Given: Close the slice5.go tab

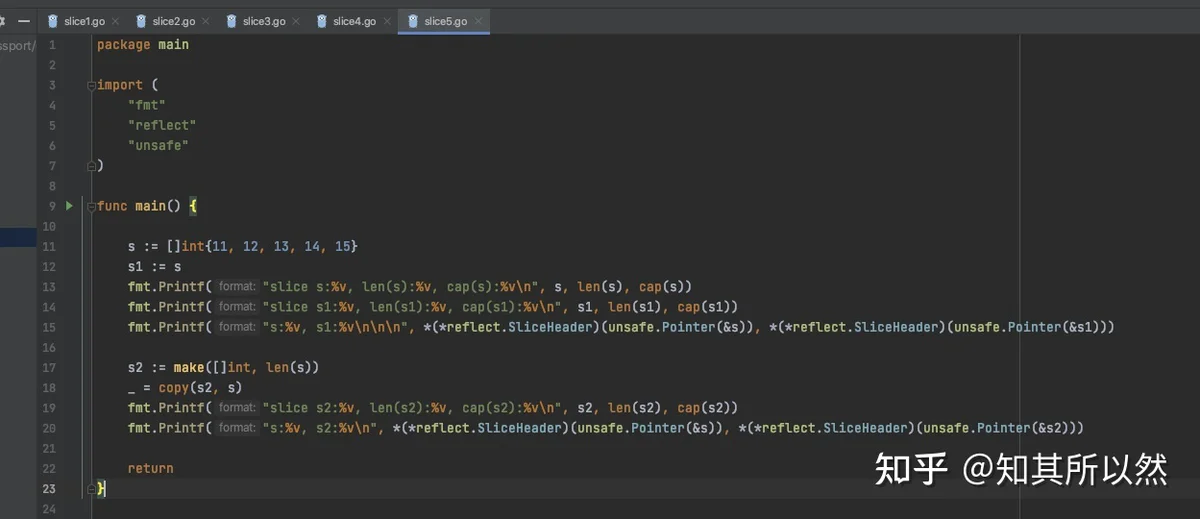Looking at the screenshot, I should [x=480, y=21].
